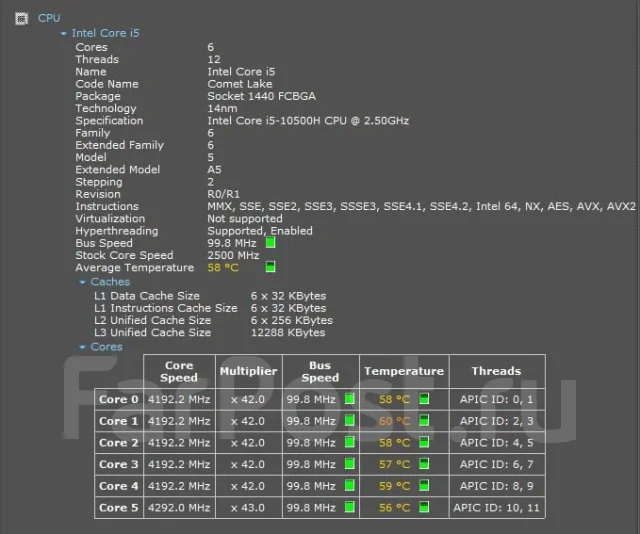Click the Code Name value Comet Lake
The height and width of the screenshot is (534, 640).
(x=240, y=84)
